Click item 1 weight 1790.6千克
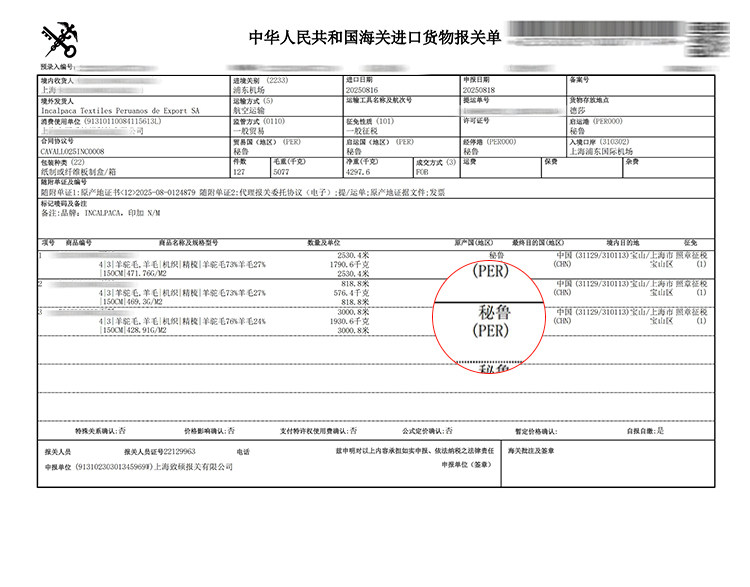The image size is (750, 587). click(x=349, y=265)
